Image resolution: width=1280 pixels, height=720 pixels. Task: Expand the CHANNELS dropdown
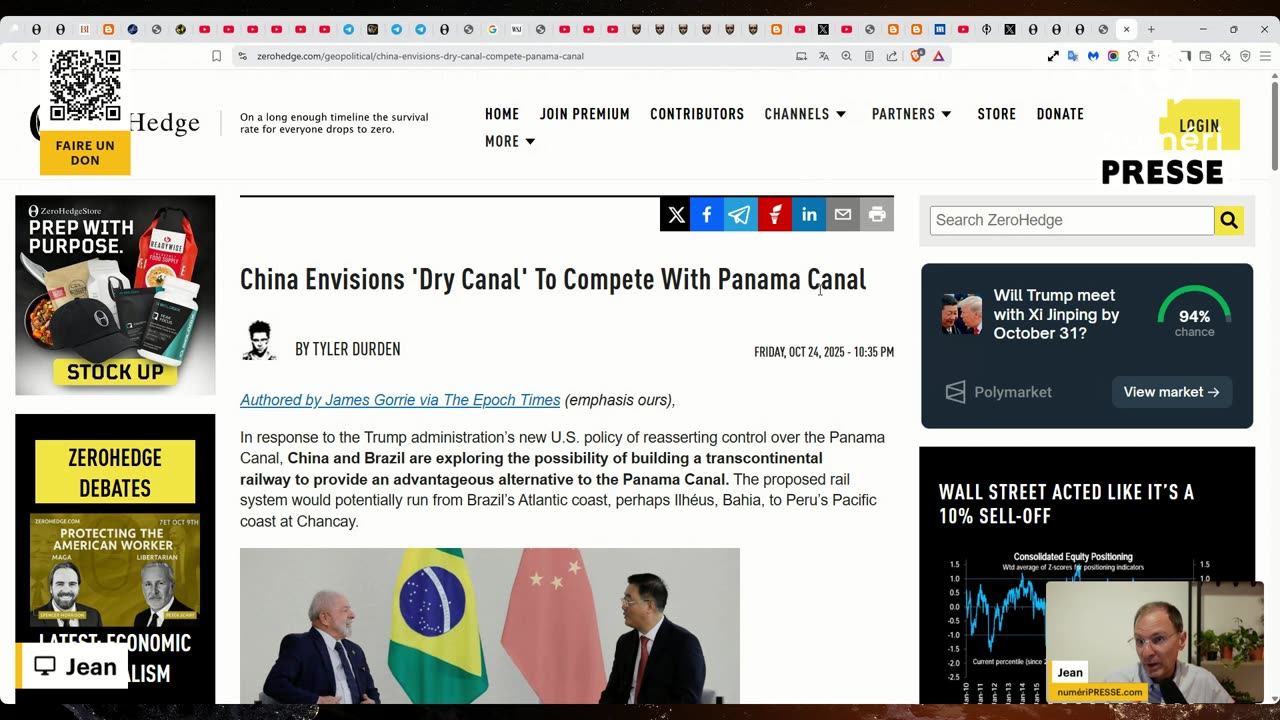[x=806, y=114]
